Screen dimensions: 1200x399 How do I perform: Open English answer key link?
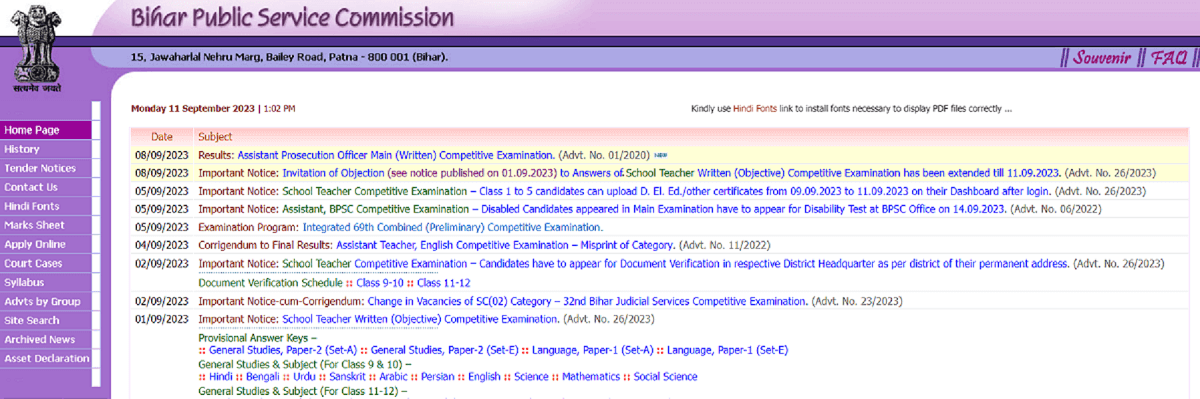[484, 377]
